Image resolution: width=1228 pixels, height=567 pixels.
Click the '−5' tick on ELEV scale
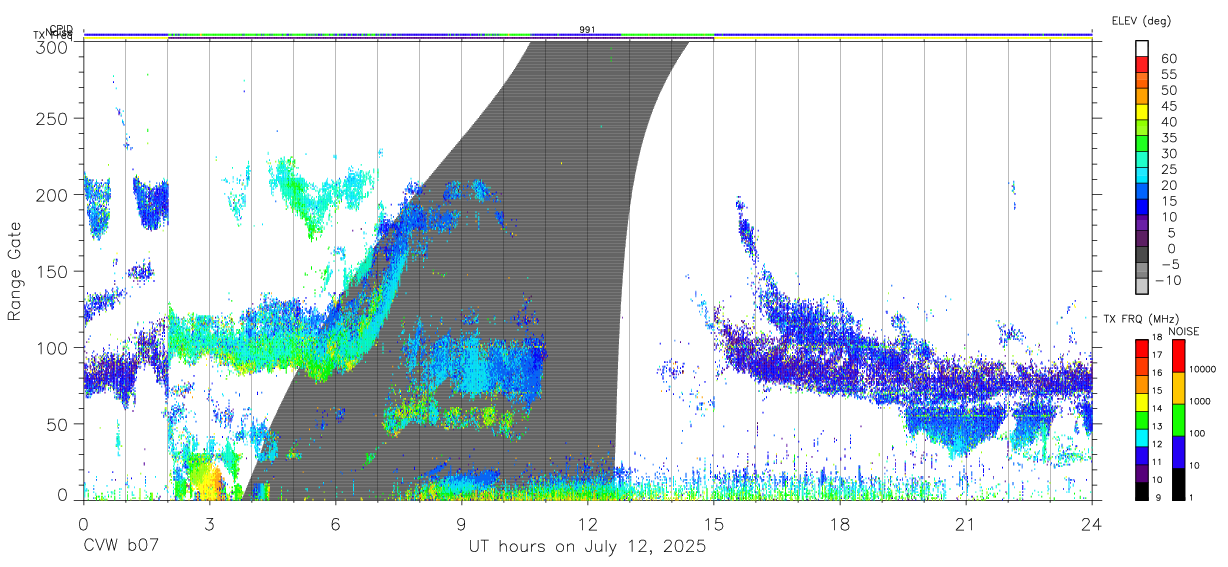(1171, 265)
